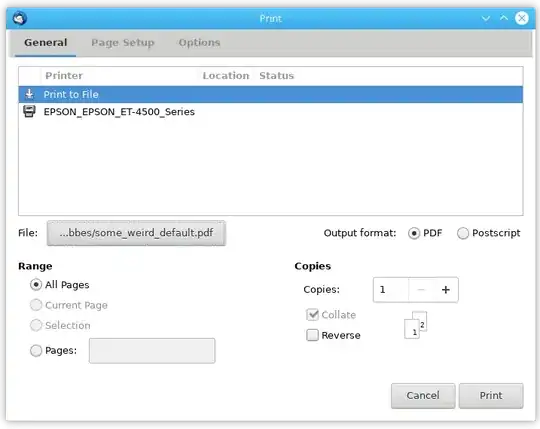Click the Print button
This screenshot has height=429, width=540.
pyautogui.click(x=491, y=396)
